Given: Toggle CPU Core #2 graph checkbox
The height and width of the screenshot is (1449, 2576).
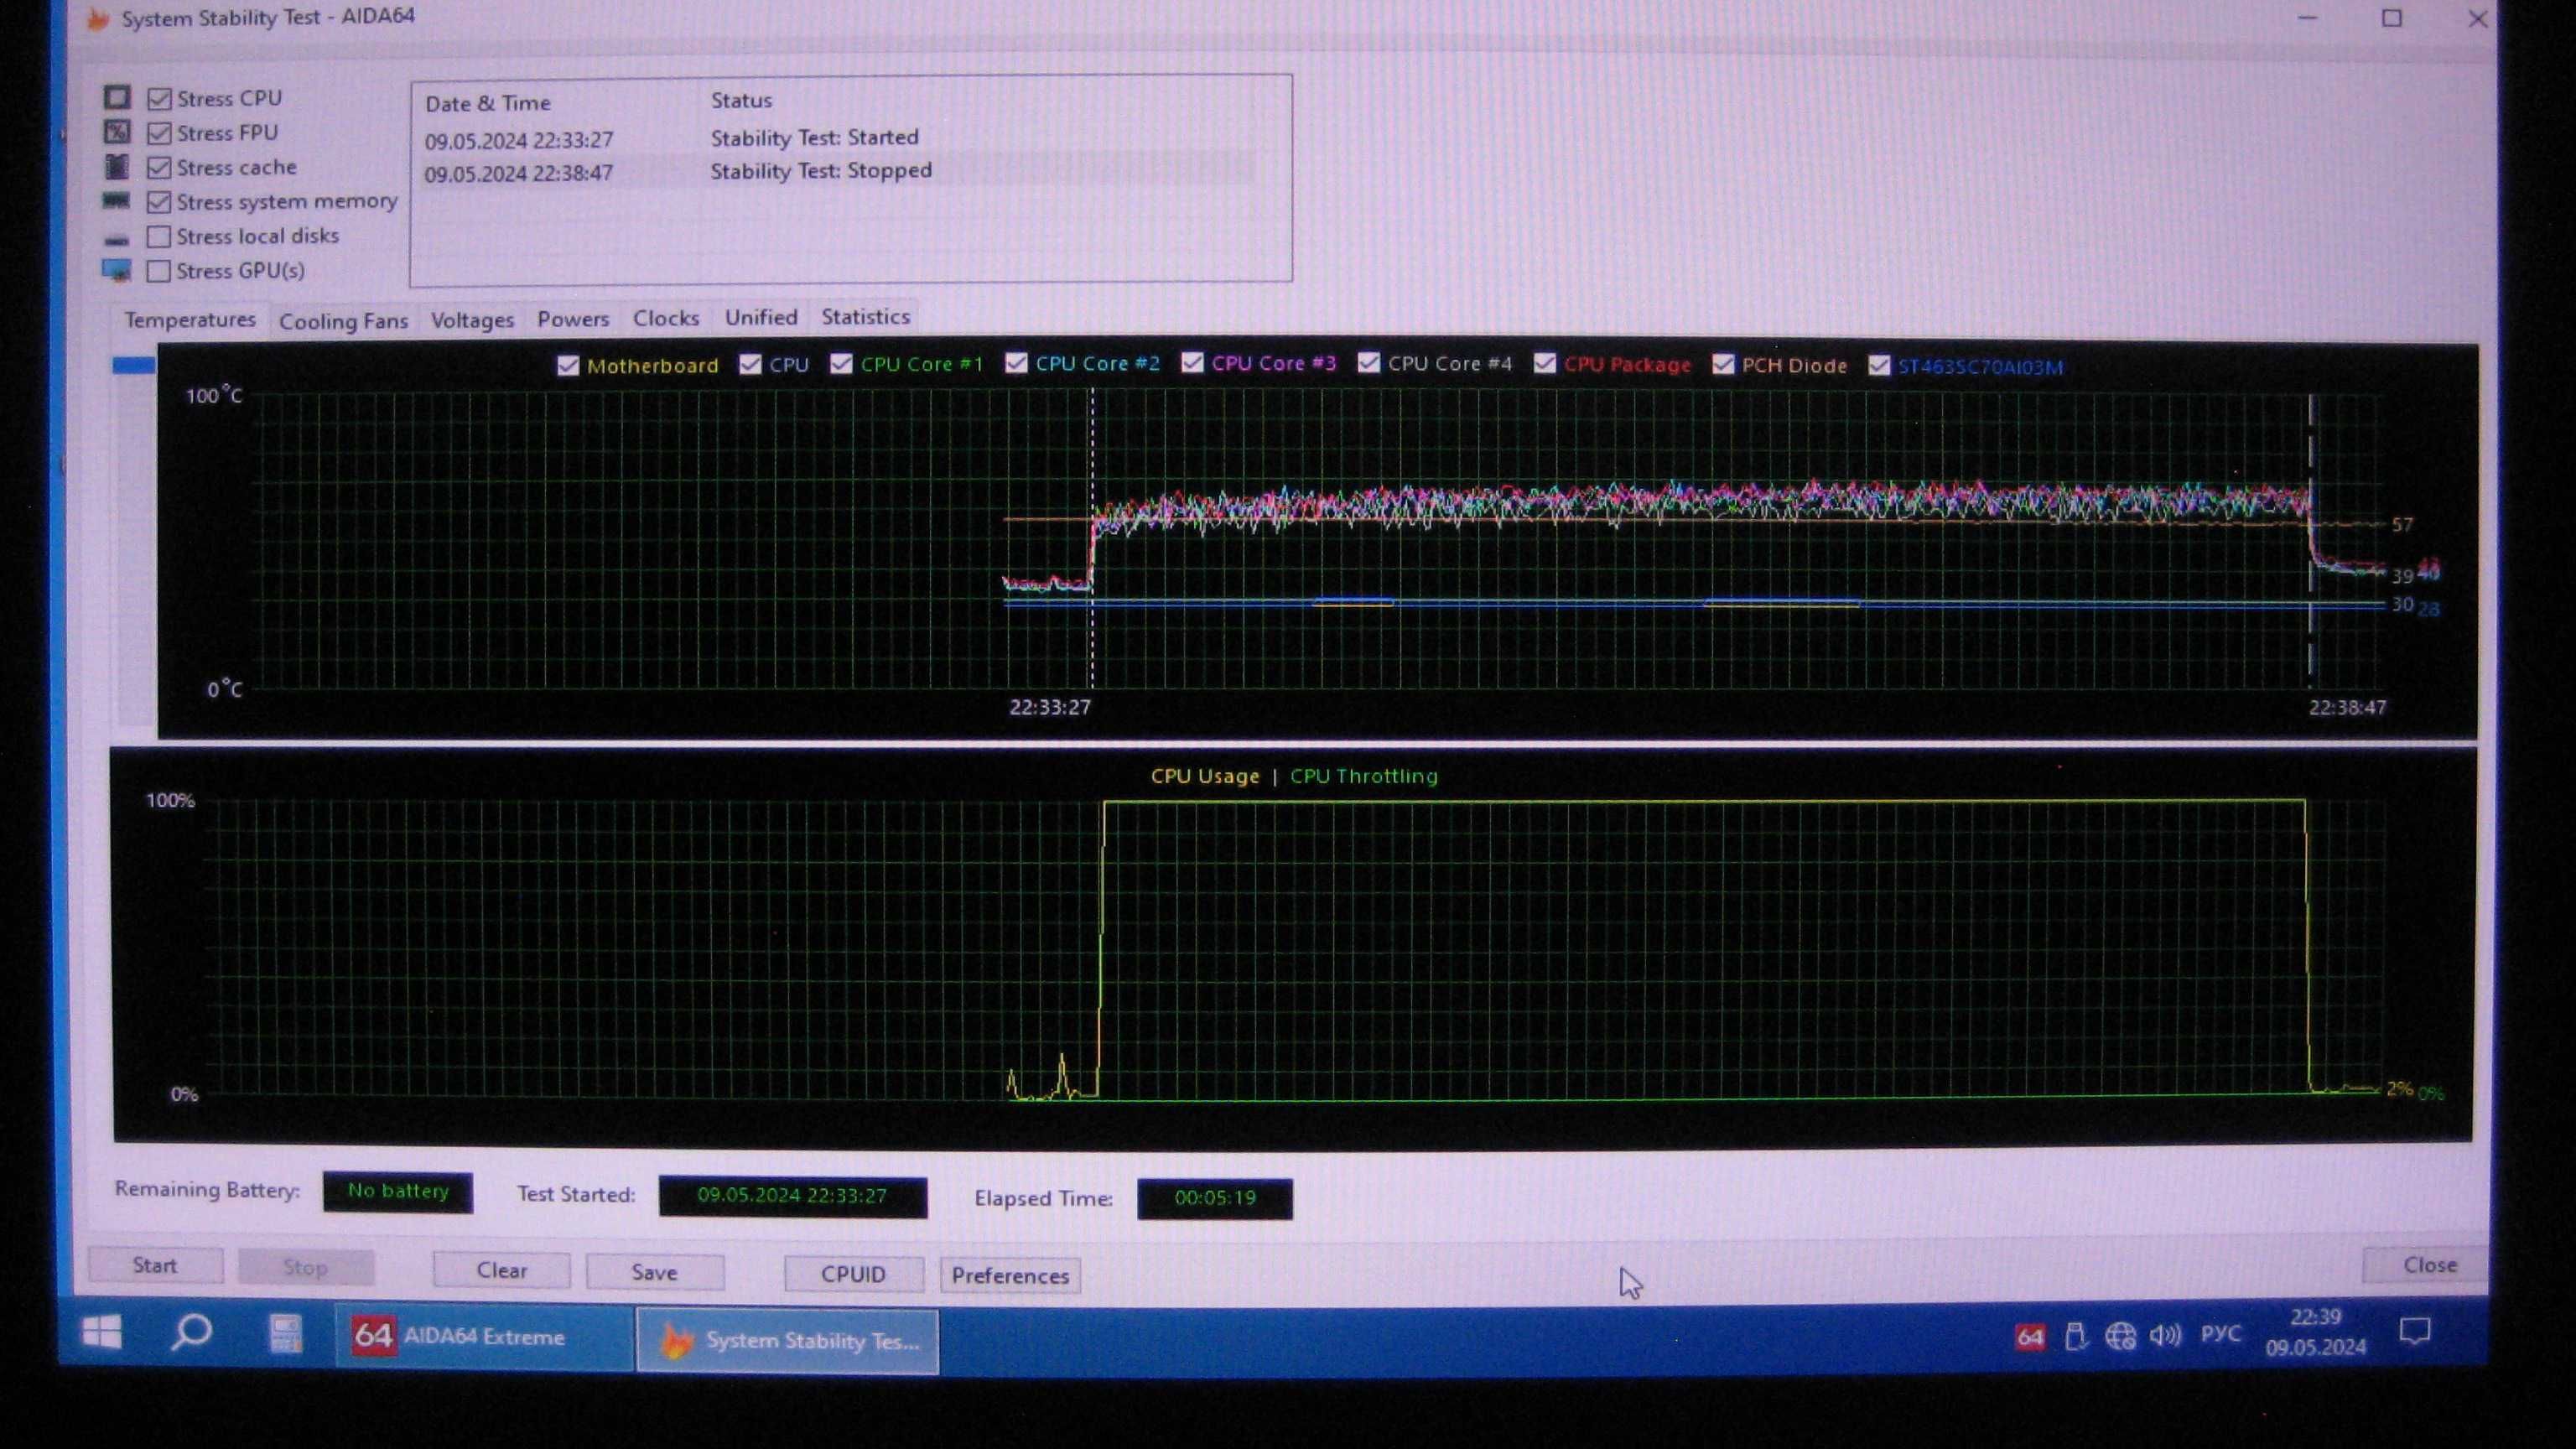Looking at the screenshot, I should coord(1016,363).
